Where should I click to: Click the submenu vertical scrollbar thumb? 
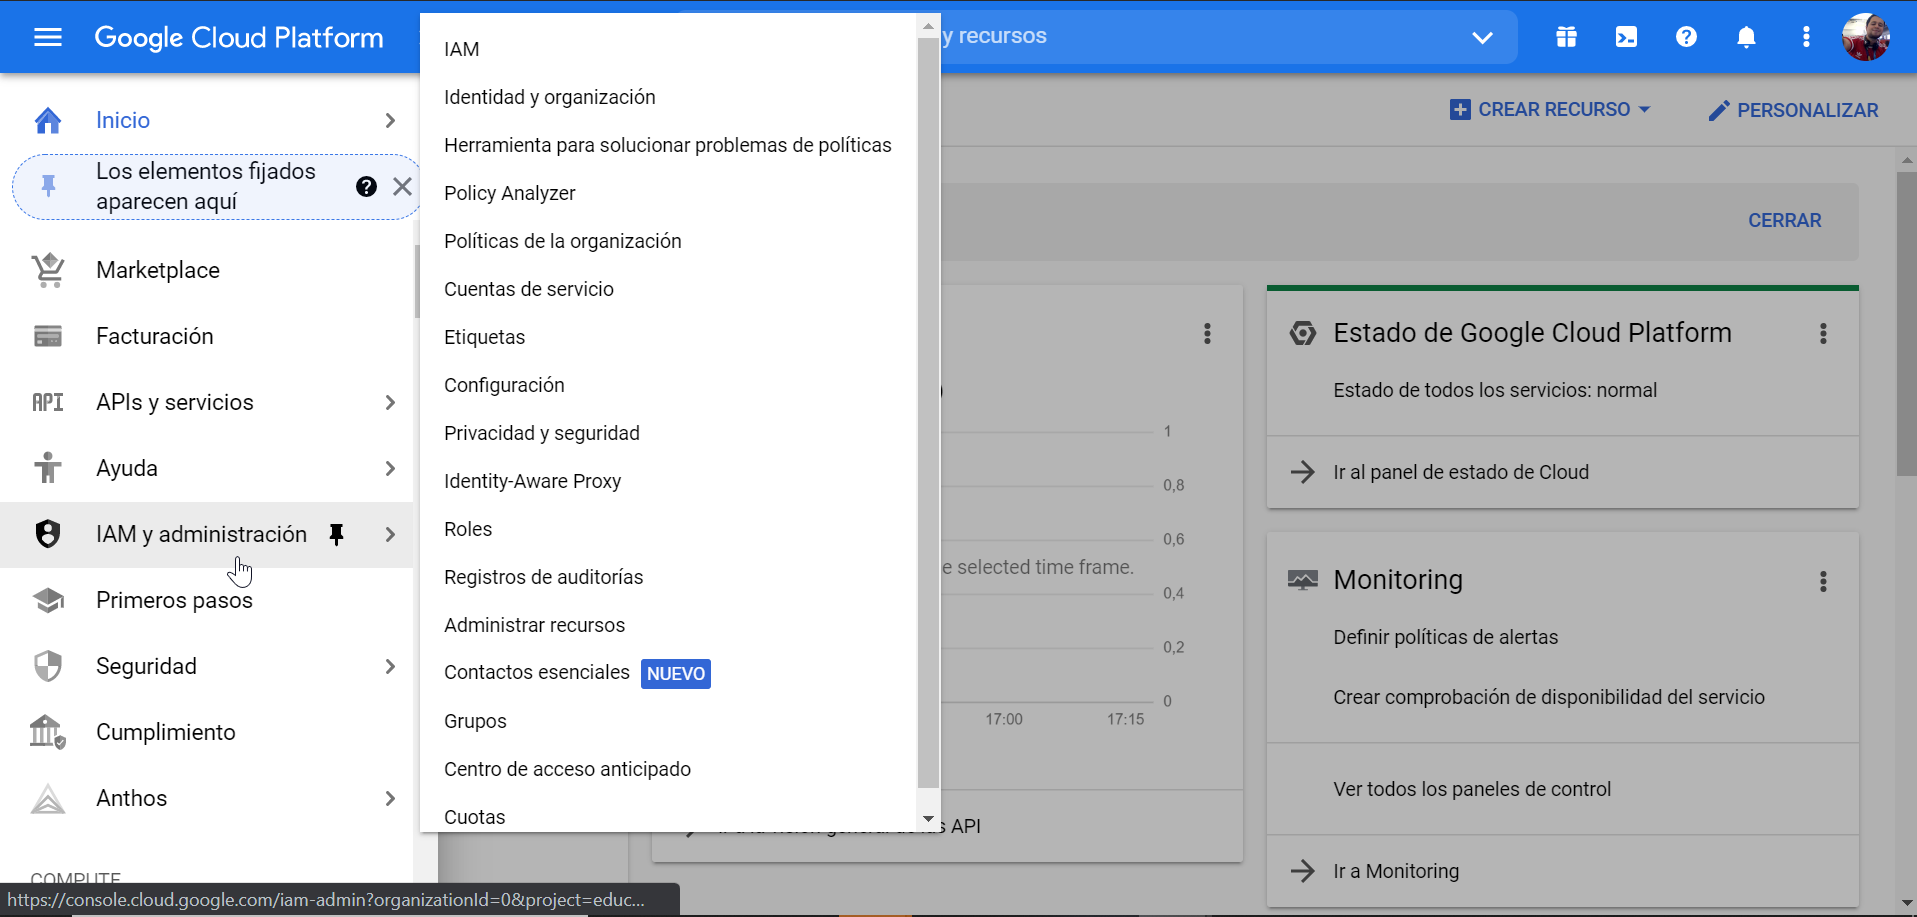[x=928, y=412]
